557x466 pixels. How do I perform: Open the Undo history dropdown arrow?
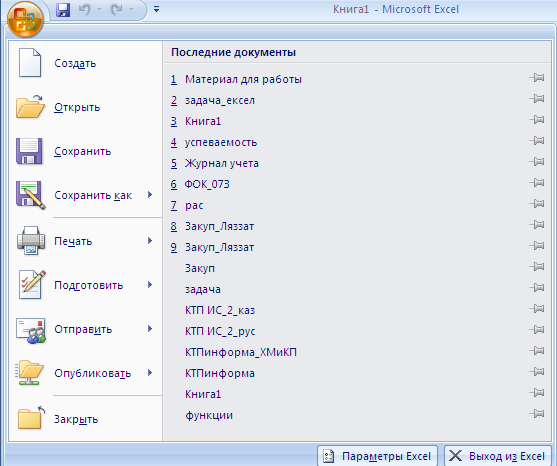(99, 10)
